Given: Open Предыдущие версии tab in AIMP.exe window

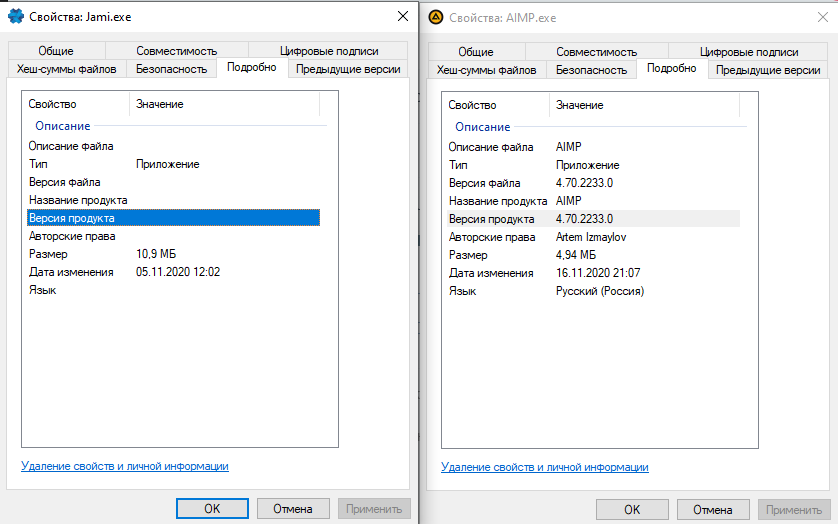Looking at the screenshot, I should tap(768, 70).
